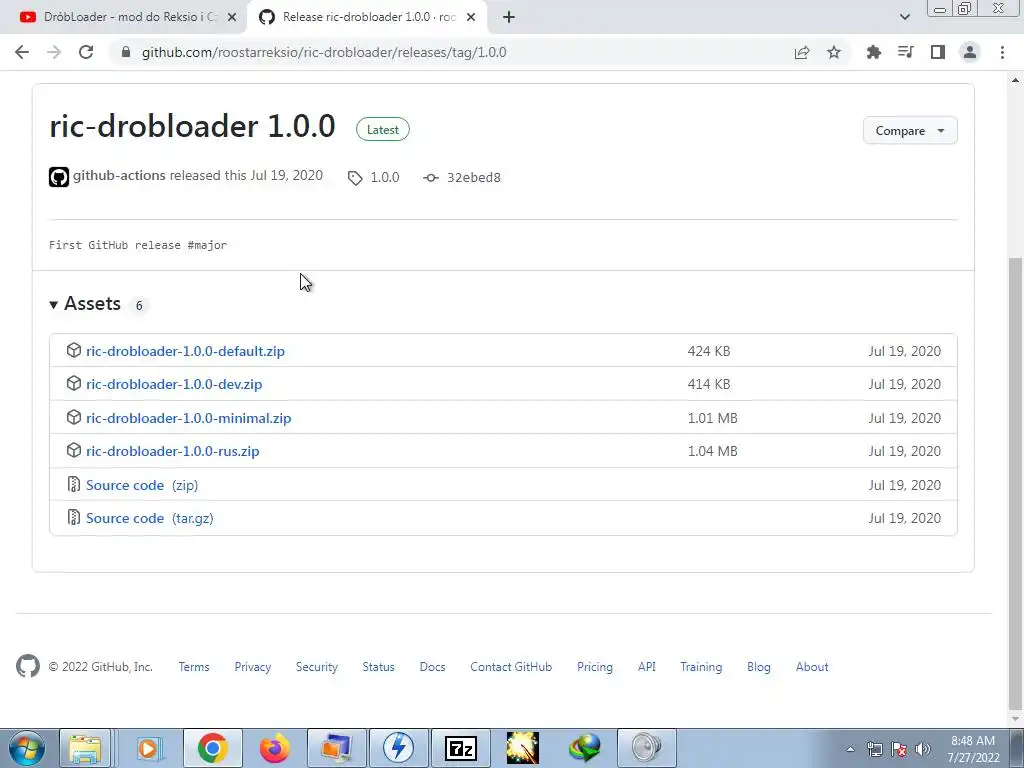Click the GitHub logo in footer

27,666
